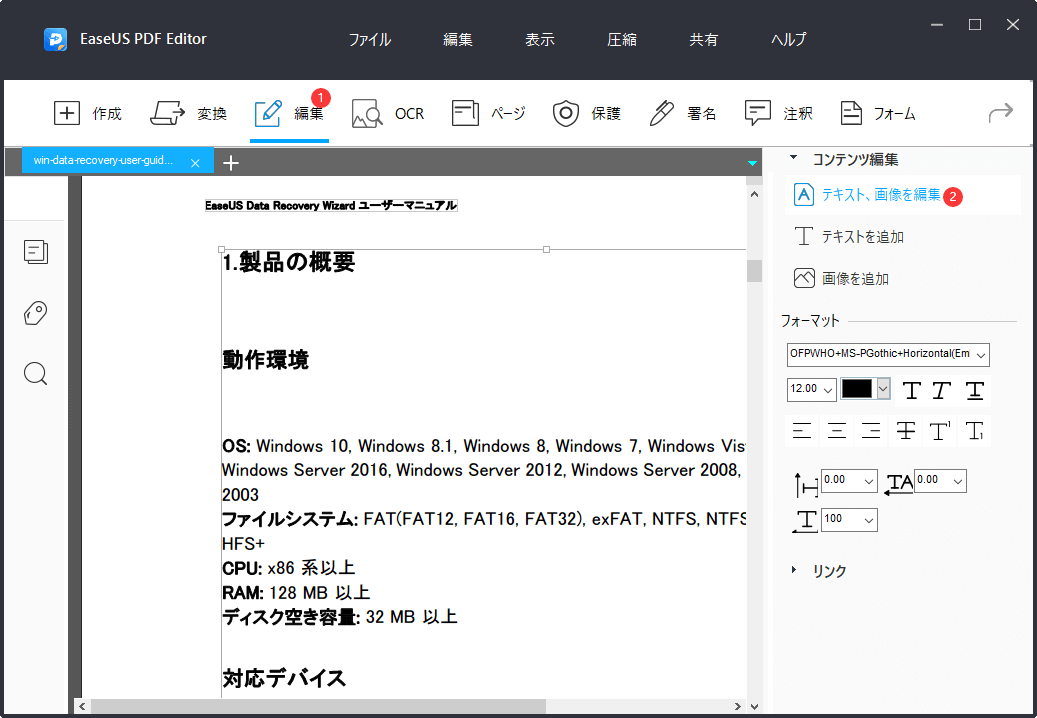Open the document search sidebar panel
The width and height of the screenshot is (1037, 718).
(35, 373)
